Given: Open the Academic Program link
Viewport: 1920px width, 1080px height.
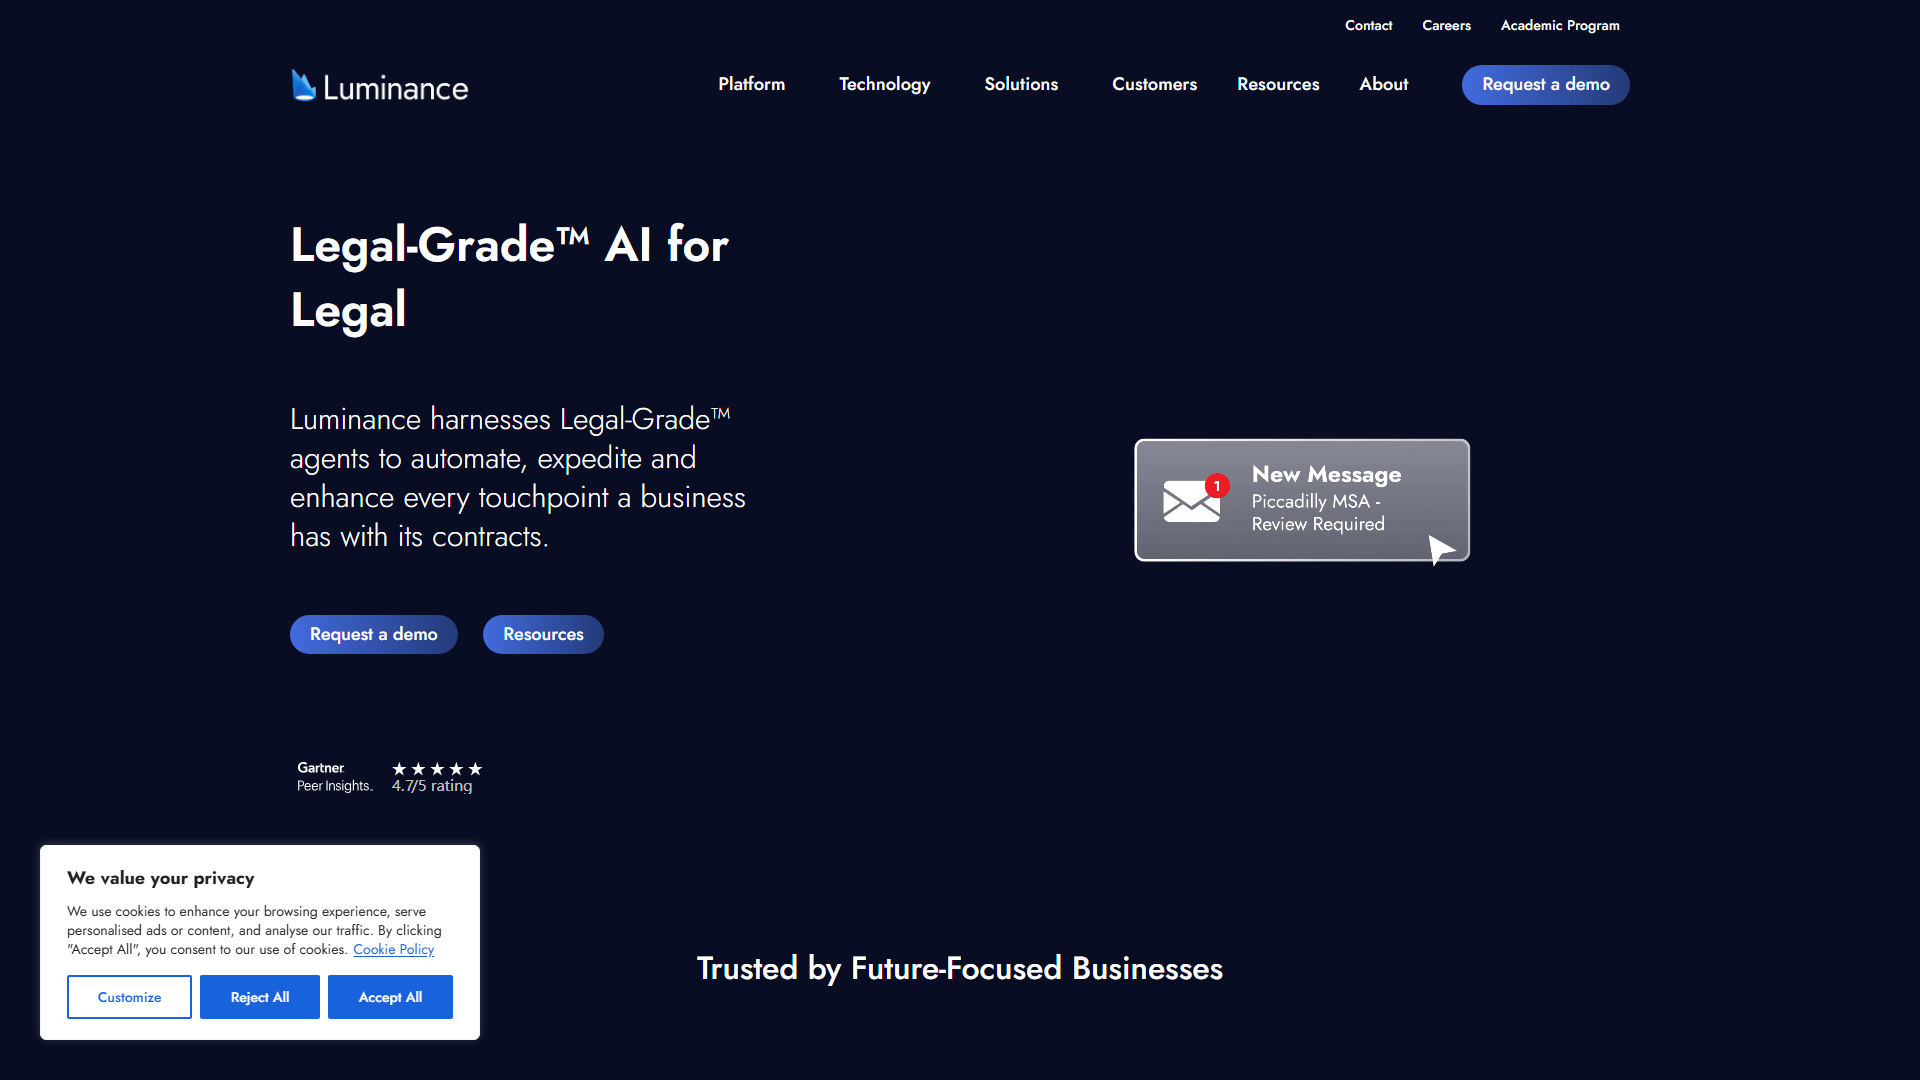Looking at the screenshot, I should coord(1560,26).
